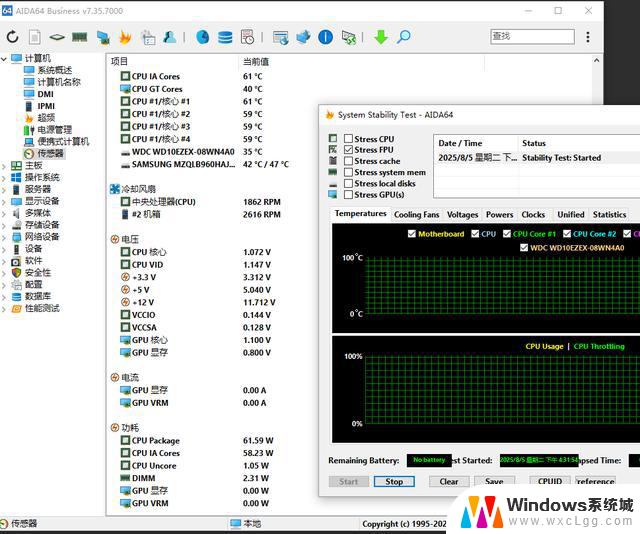
Task: Click the 项目 column header
Action: coord(119,61)
